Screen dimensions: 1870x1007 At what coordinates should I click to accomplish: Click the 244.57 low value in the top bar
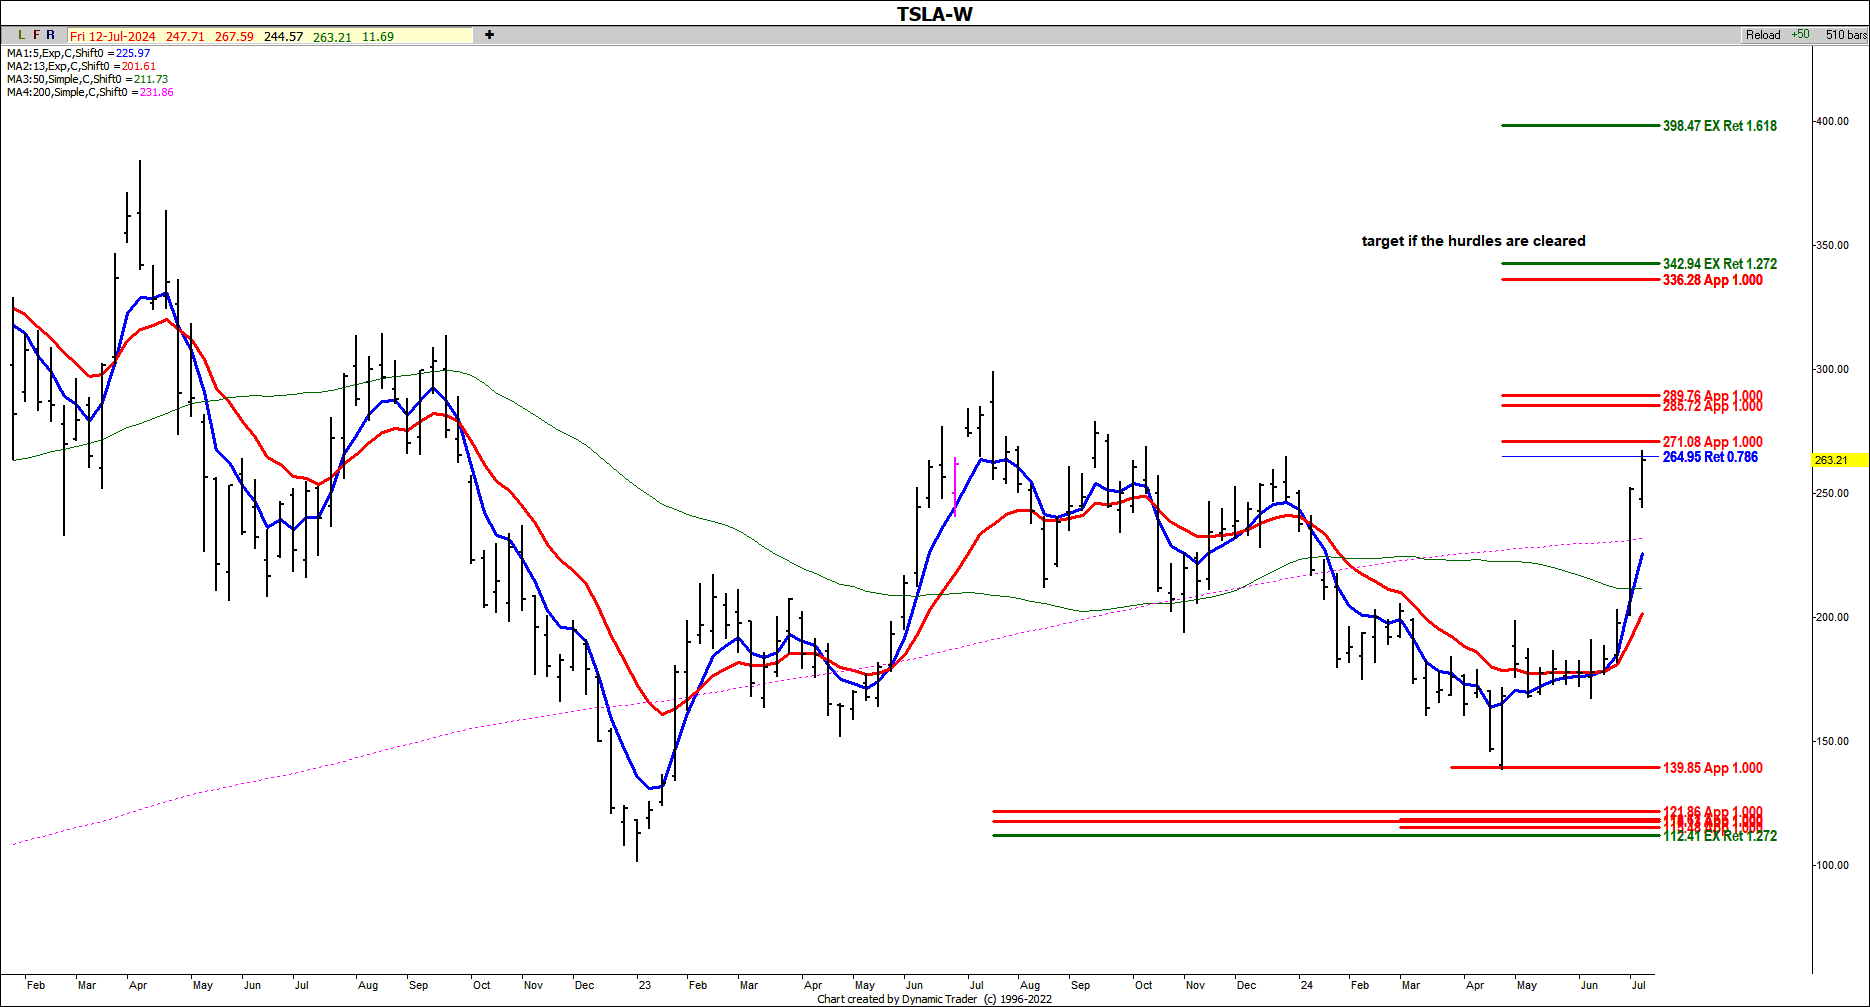283,36
